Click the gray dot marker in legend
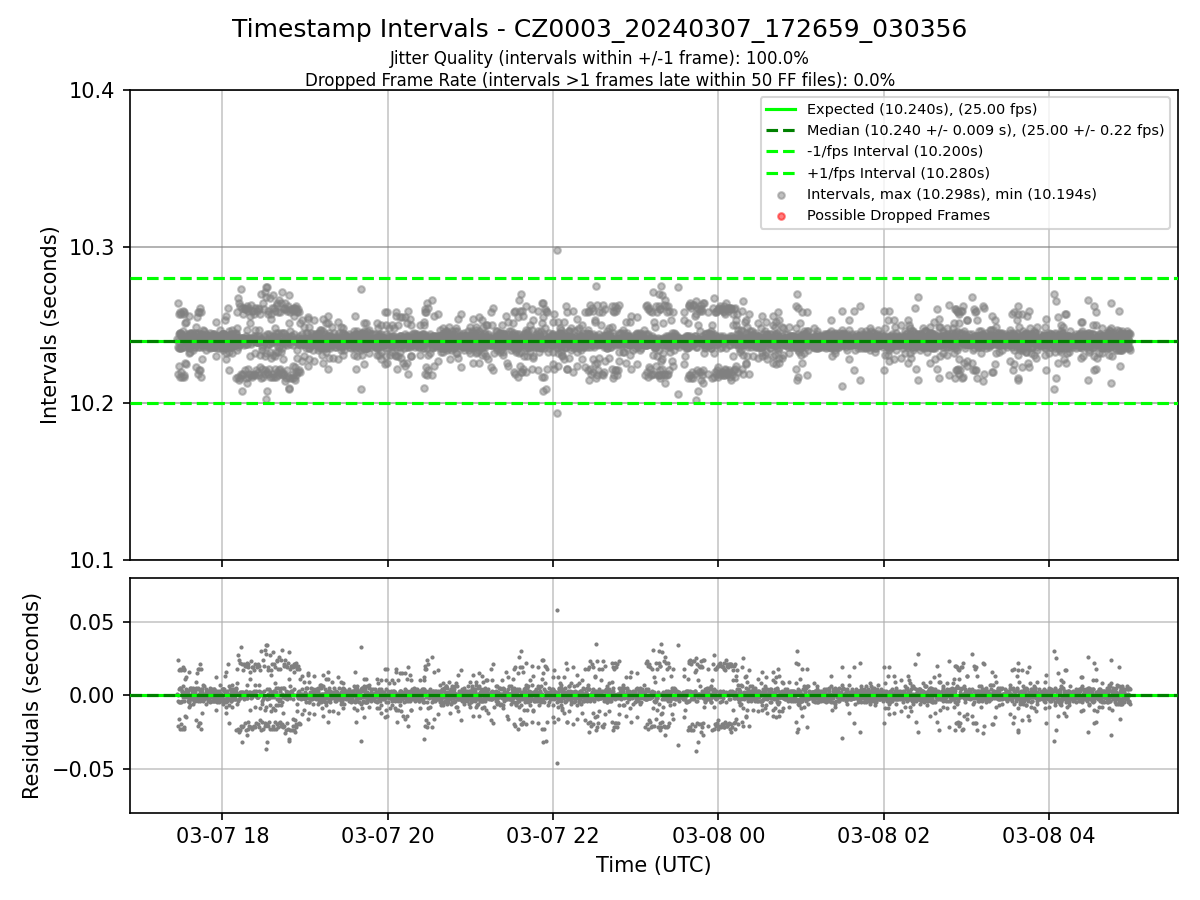 pos(782,195)
